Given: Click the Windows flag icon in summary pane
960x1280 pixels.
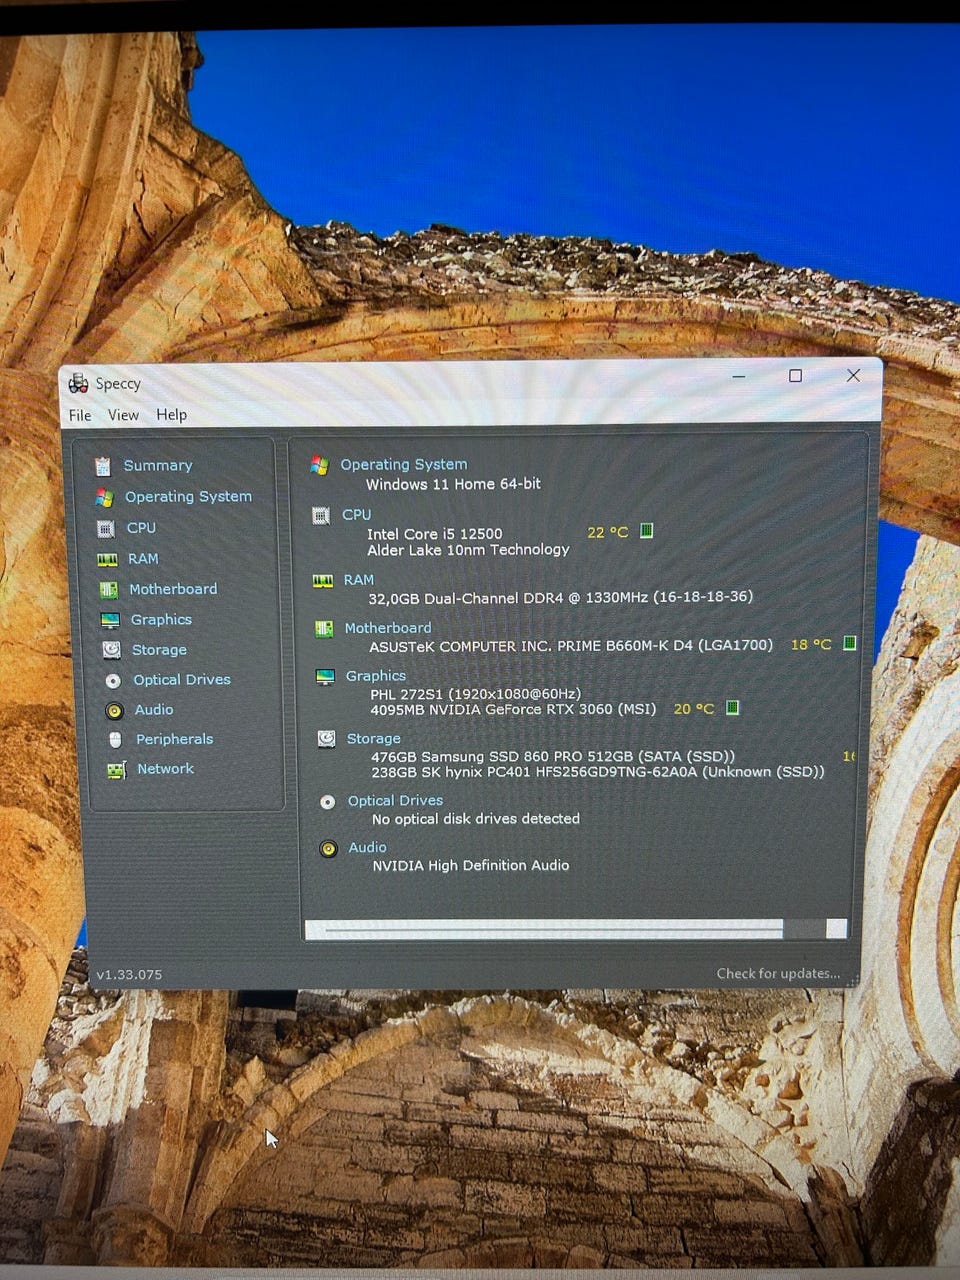Looking at the screenshot, I should click(319, 465).
